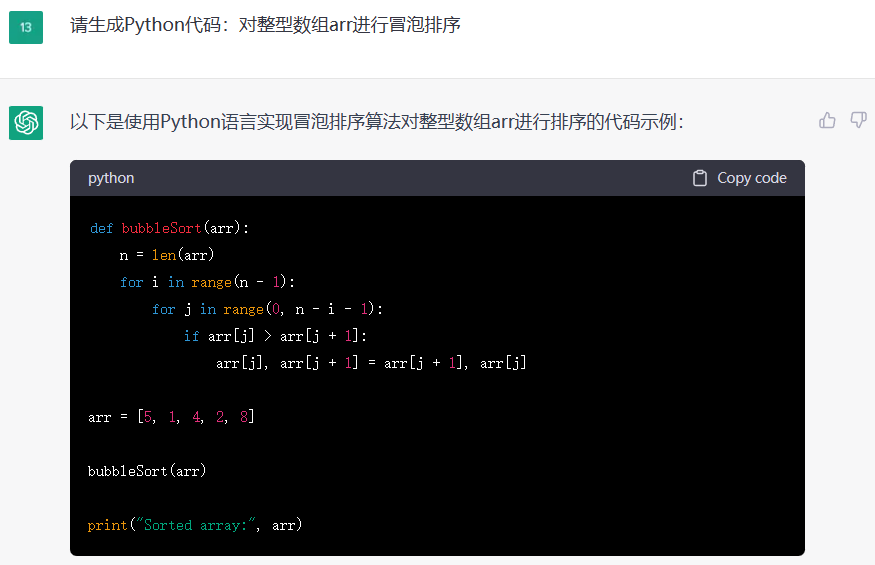Image resolution: width=875 pixels, height=565 pixels.
Task: Click the if arr[j] > arr[j + 1] line
Action: 282,336
